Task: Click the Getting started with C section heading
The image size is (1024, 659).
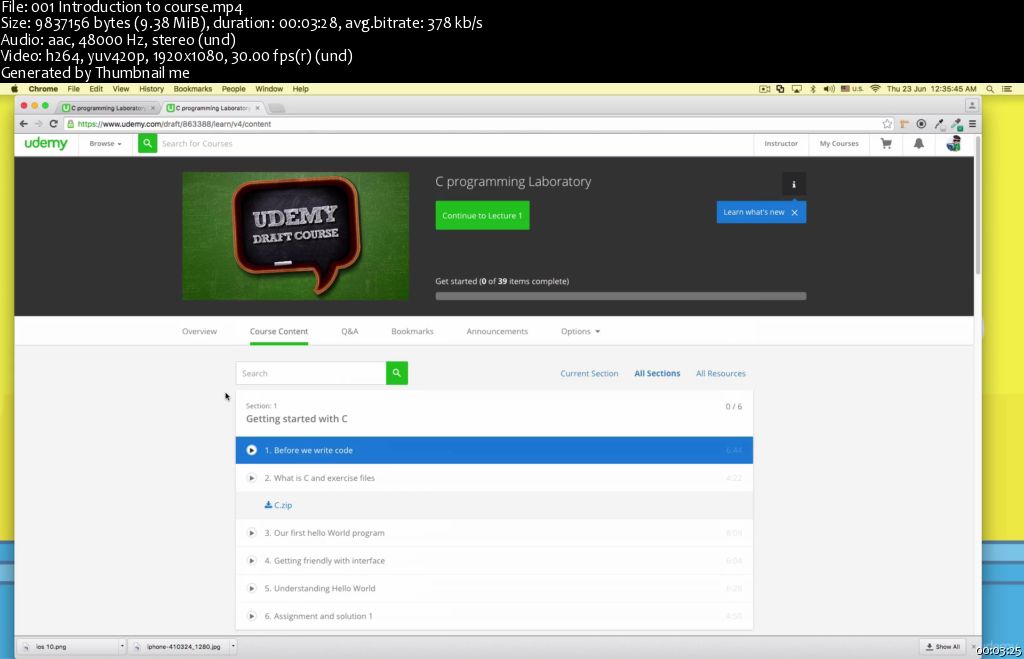Action: (x=296, y=419)
